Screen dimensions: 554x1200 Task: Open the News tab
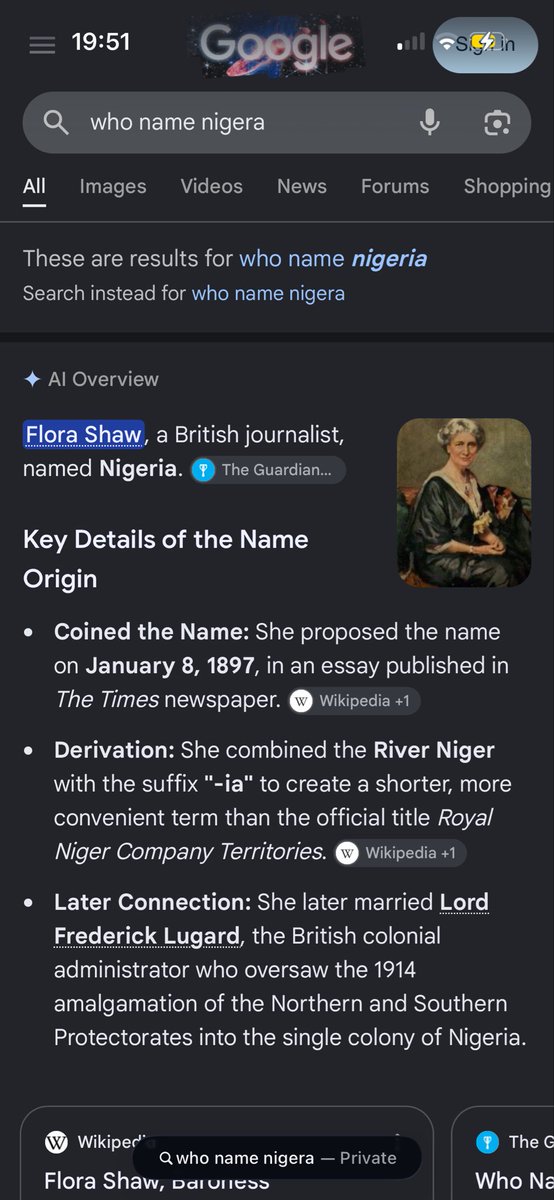(302, 186)
